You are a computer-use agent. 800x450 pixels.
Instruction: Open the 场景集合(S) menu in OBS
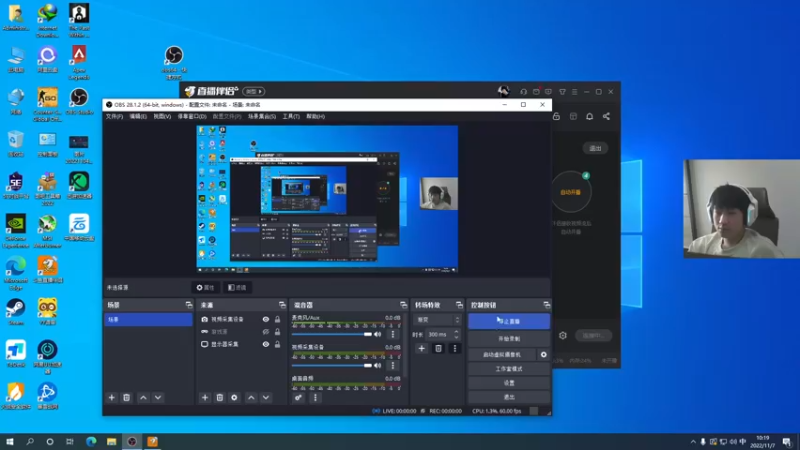[x=262, y=117]
